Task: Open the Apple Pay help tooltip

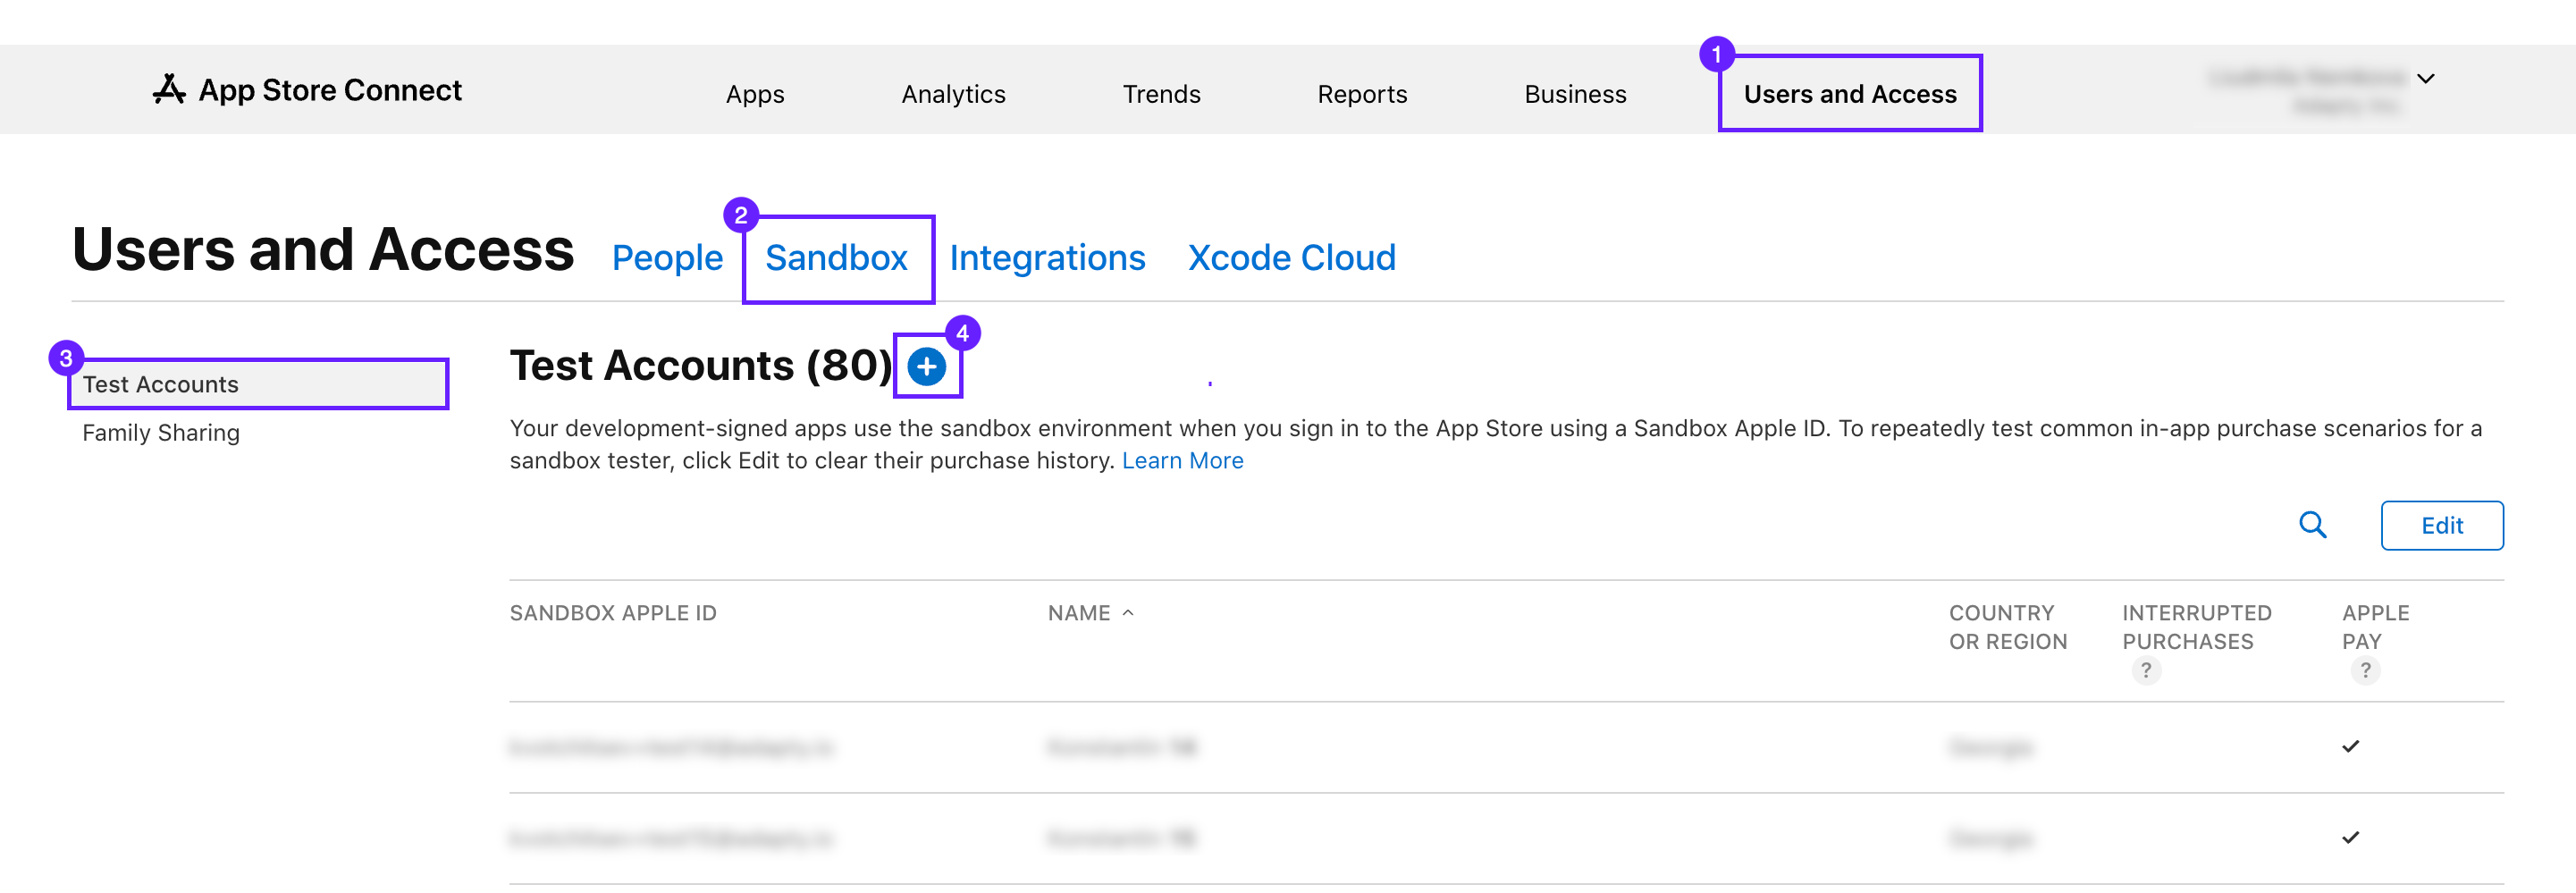Action: [2365, 670]
